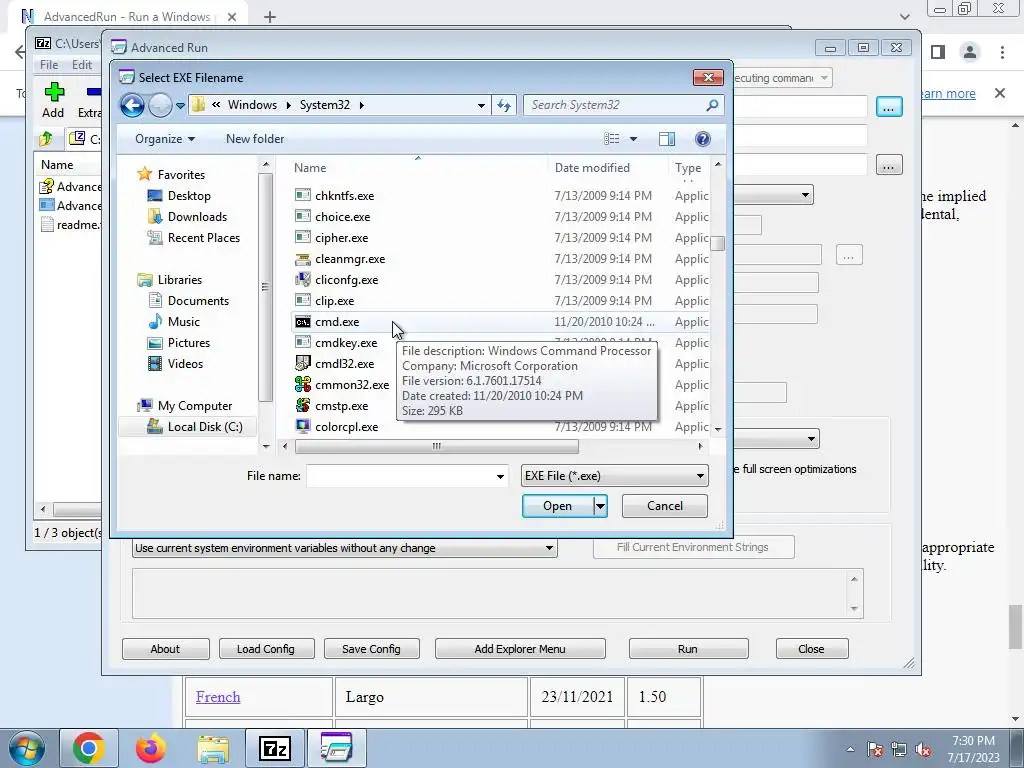
Task: Click Cancel in the file dialog
Action: point(664,505)
